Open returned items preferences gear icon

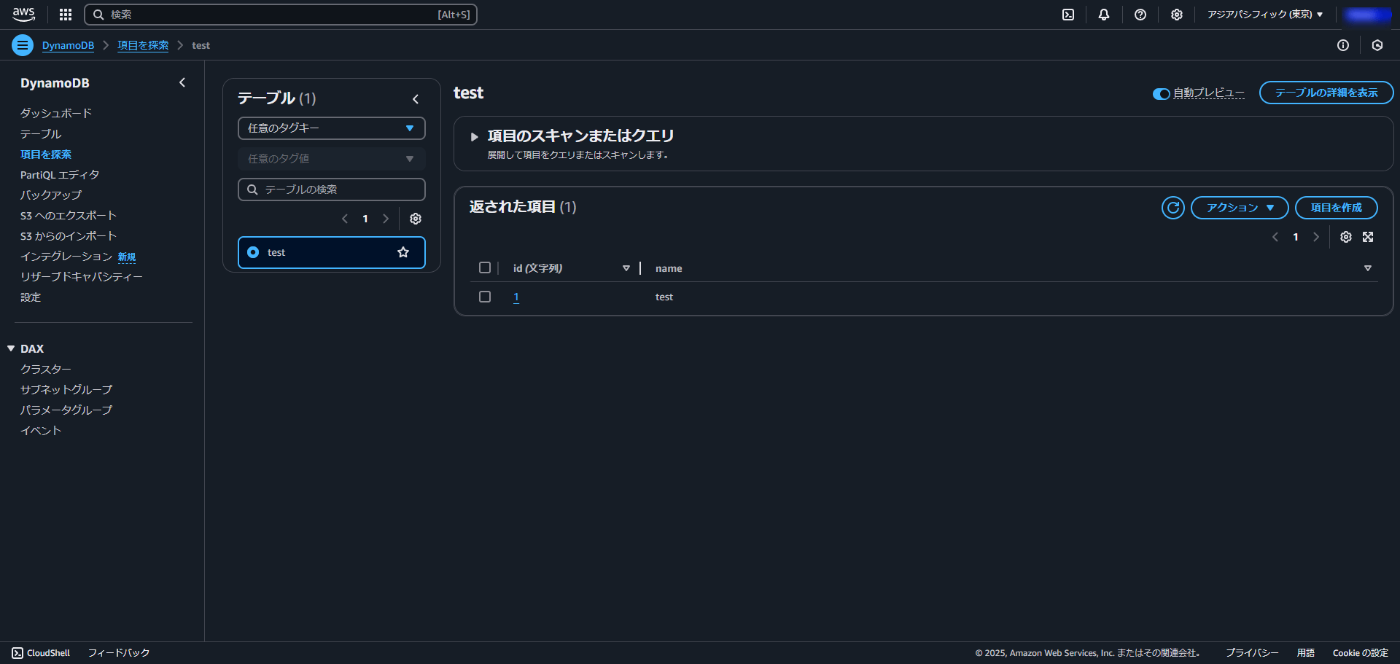[1346, 237]
